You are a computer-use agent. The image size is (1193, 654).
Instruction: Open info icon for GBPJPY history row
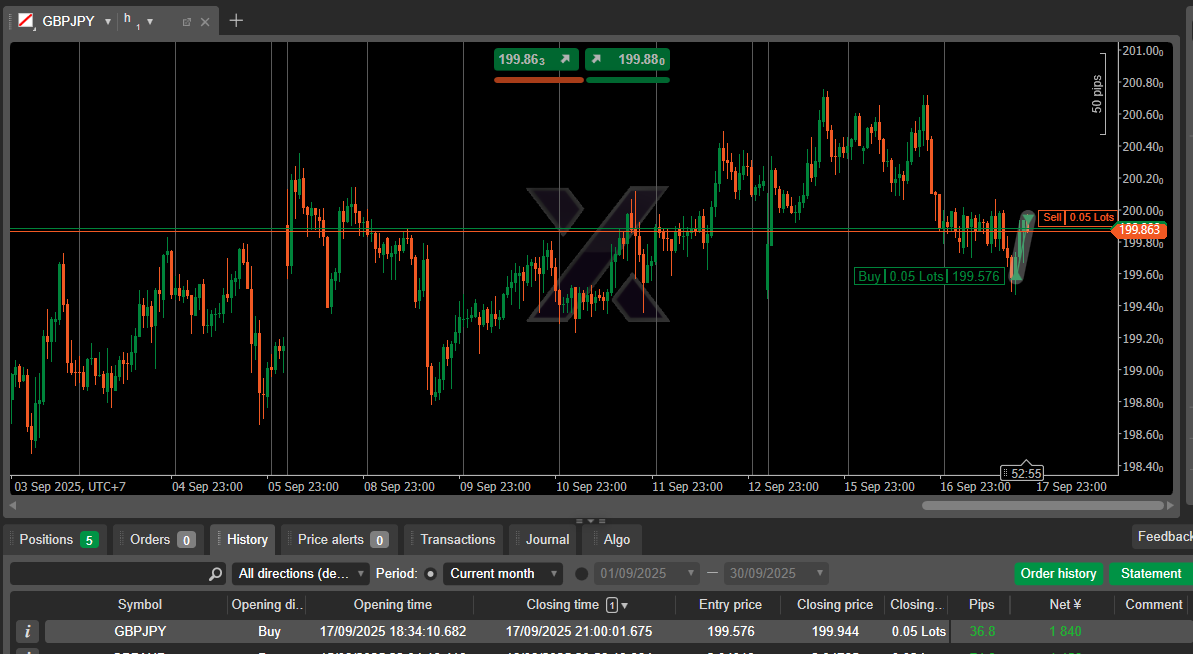(28, 631)
